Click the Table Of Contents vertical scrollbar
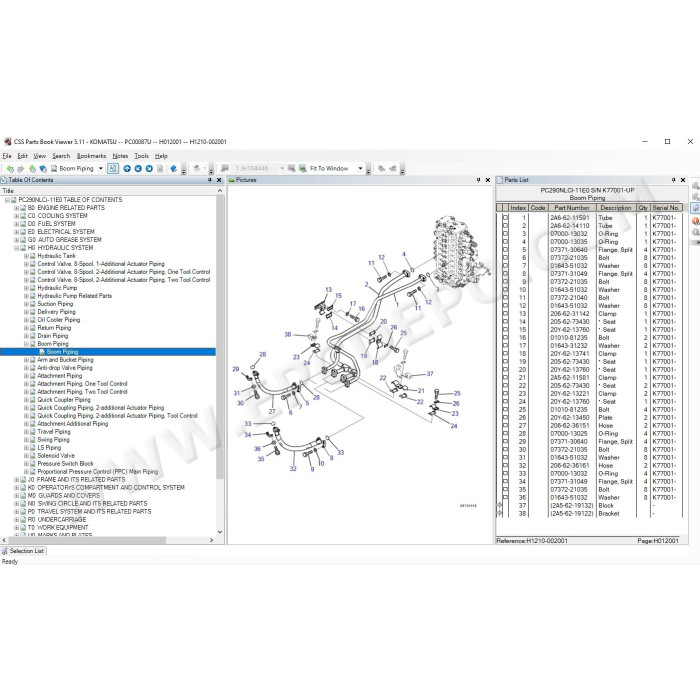 point(220,337)
